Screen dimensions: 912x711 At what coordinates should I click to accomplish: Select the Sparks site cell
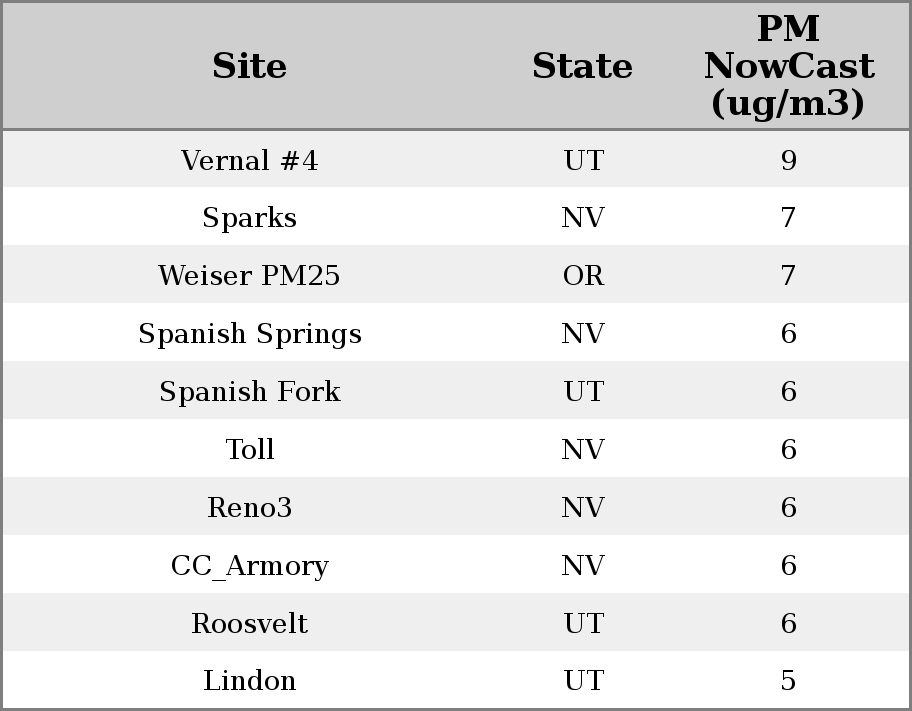[249, 218]
